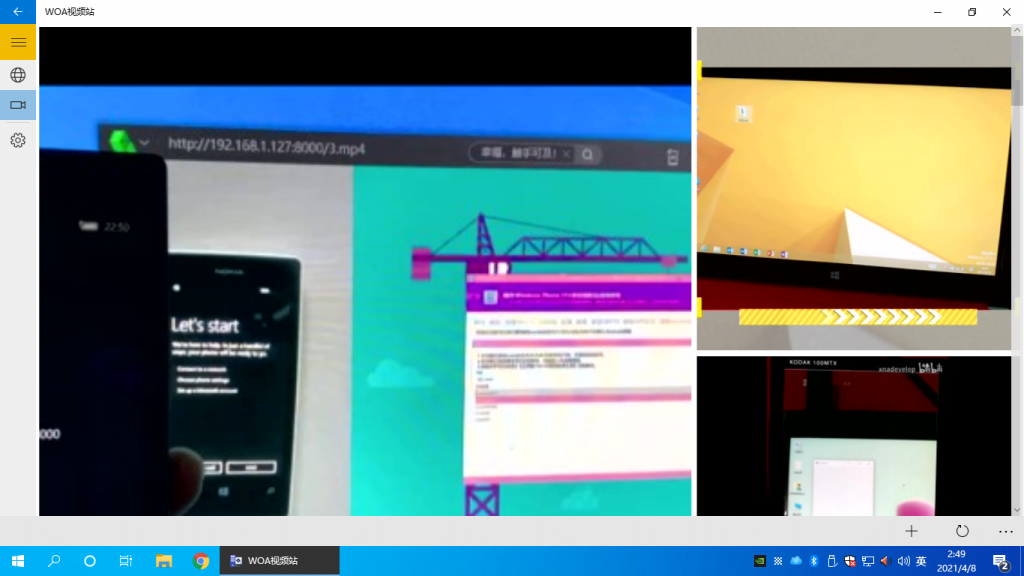Click the taskbar search magnifier icon
The height and width of the screenshot is (576, 1024).
54,561
